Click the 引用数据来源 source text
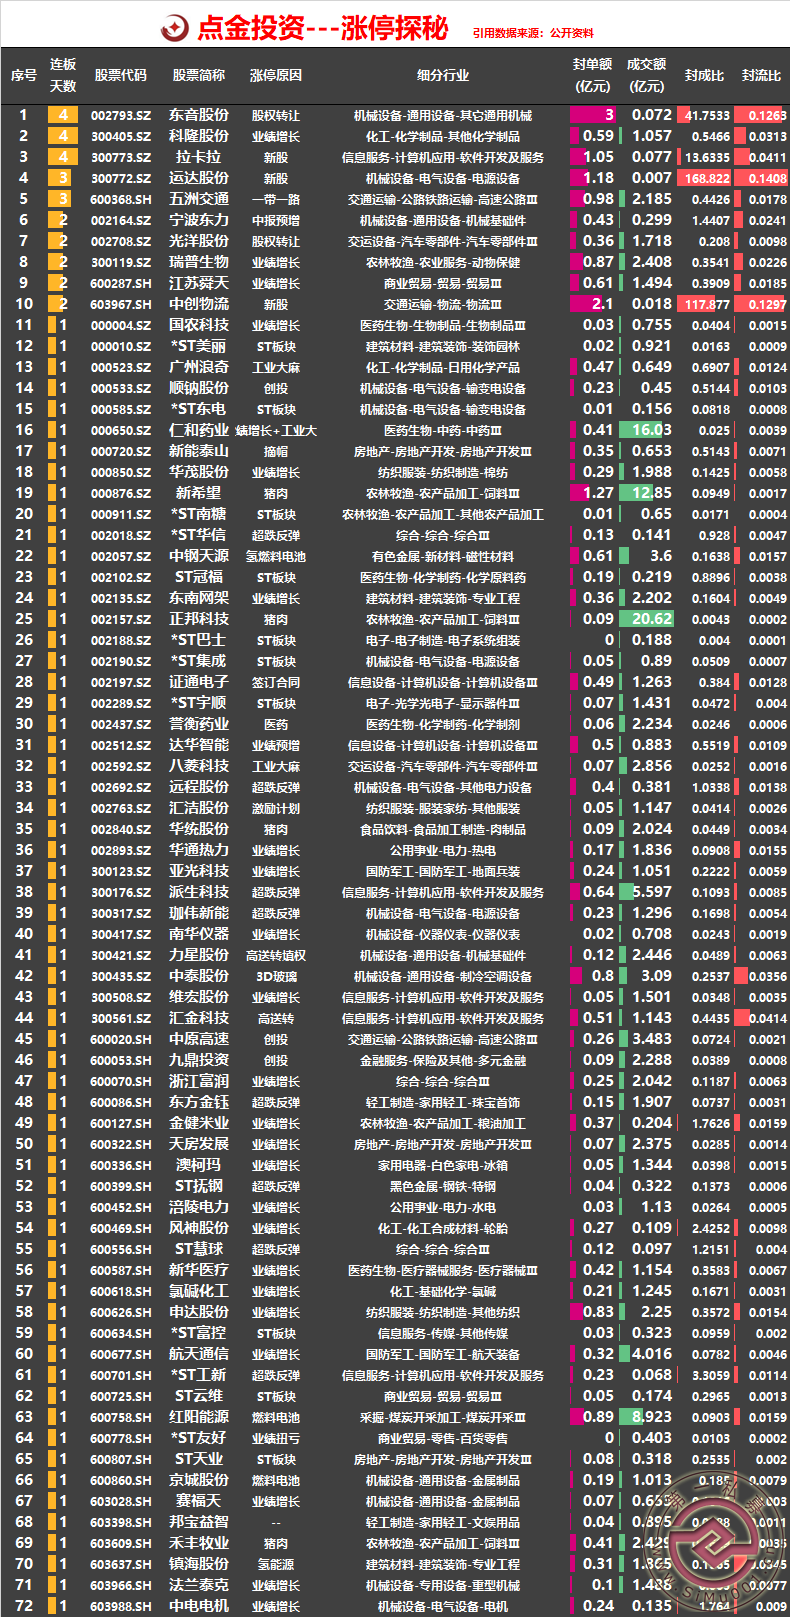The width and height of the screenshot is (790, 1617). (533, 33)
